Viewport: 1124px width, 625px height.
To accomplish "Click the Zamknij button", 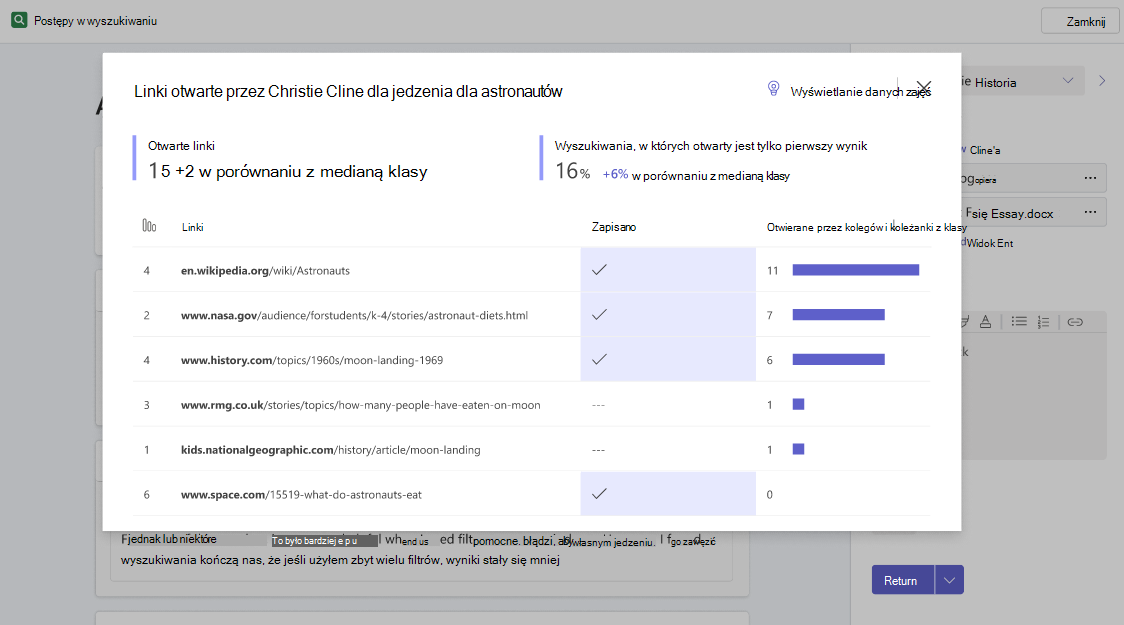I will click(1080, 22).
